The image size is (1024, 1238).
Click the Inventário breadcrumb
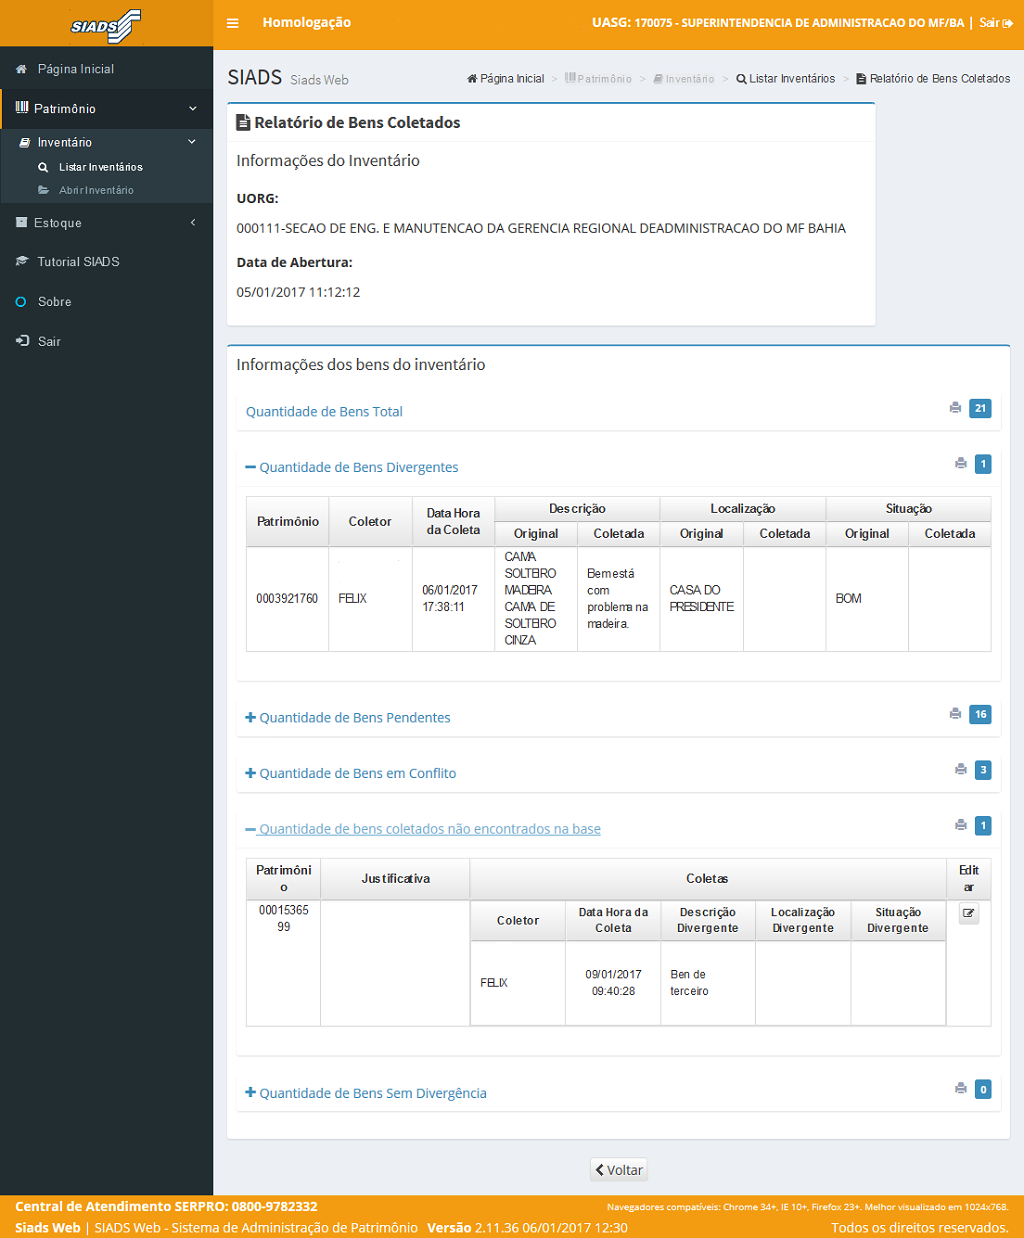684,79
